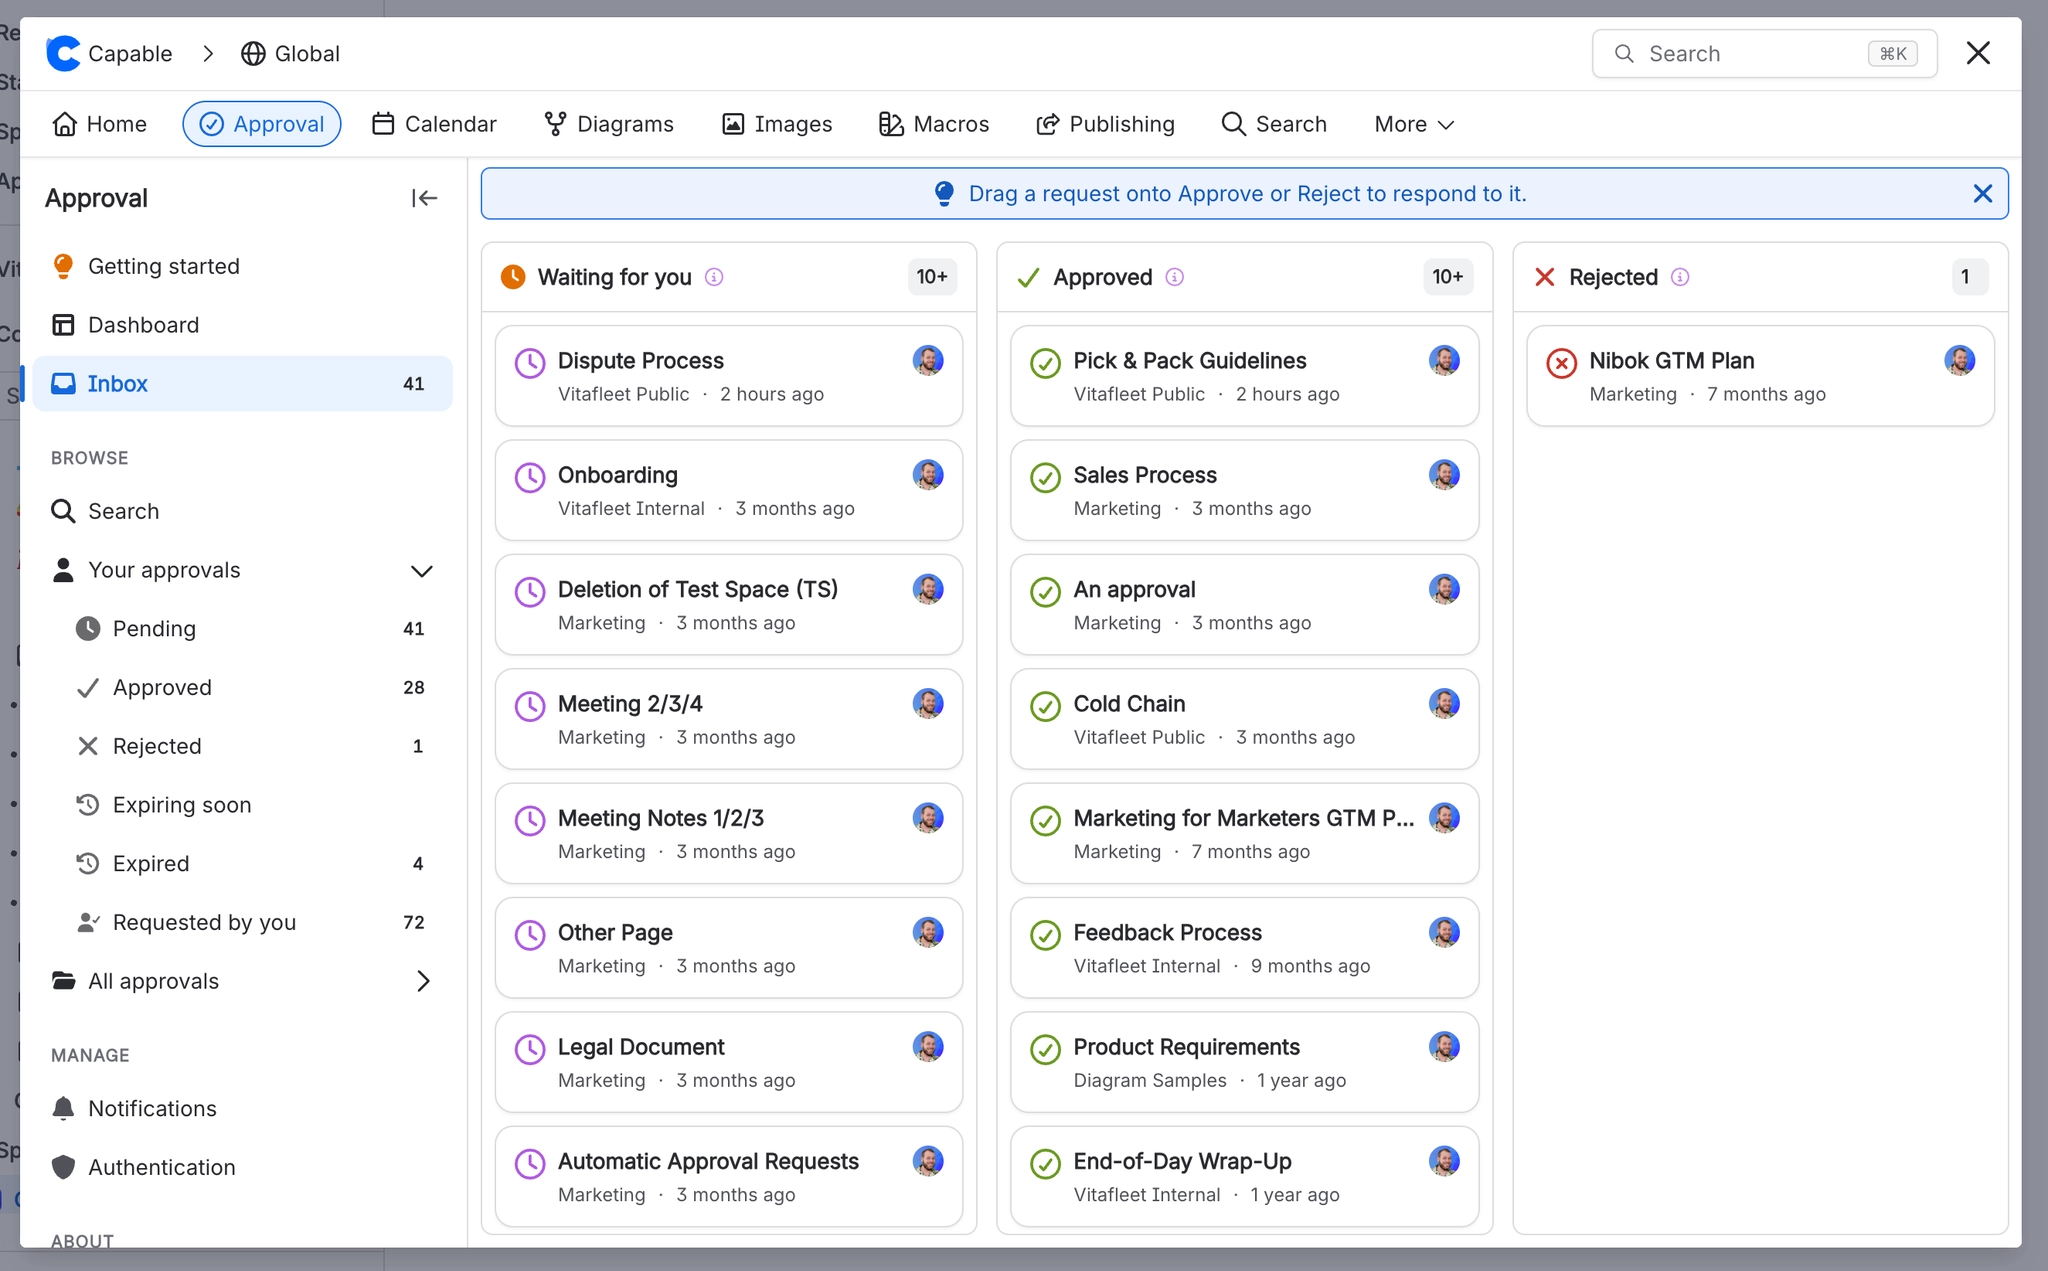The height and width of the screenshot is (1271, 2048).
Task: Click pending clock icon on Legal Document card
Action: coord(530,1049)
